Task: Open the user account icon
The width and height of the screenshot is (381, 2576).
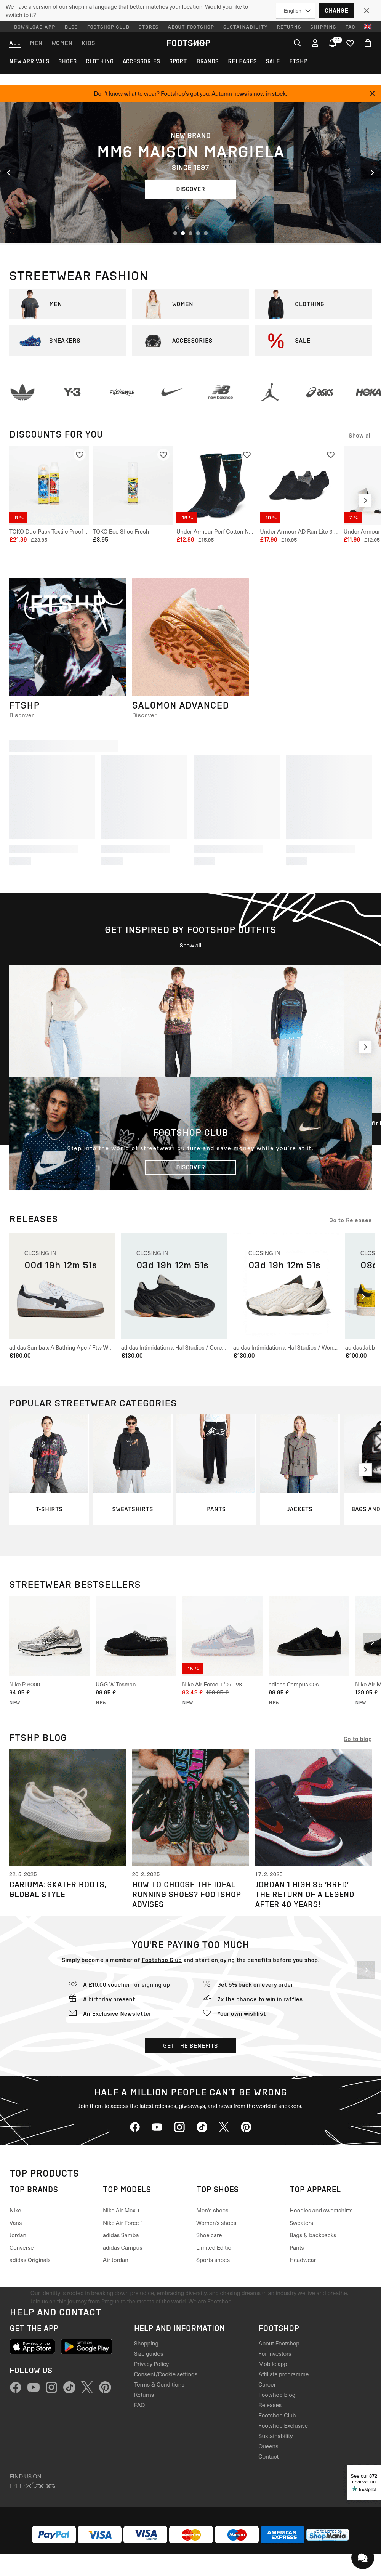Action: [315, 43]
